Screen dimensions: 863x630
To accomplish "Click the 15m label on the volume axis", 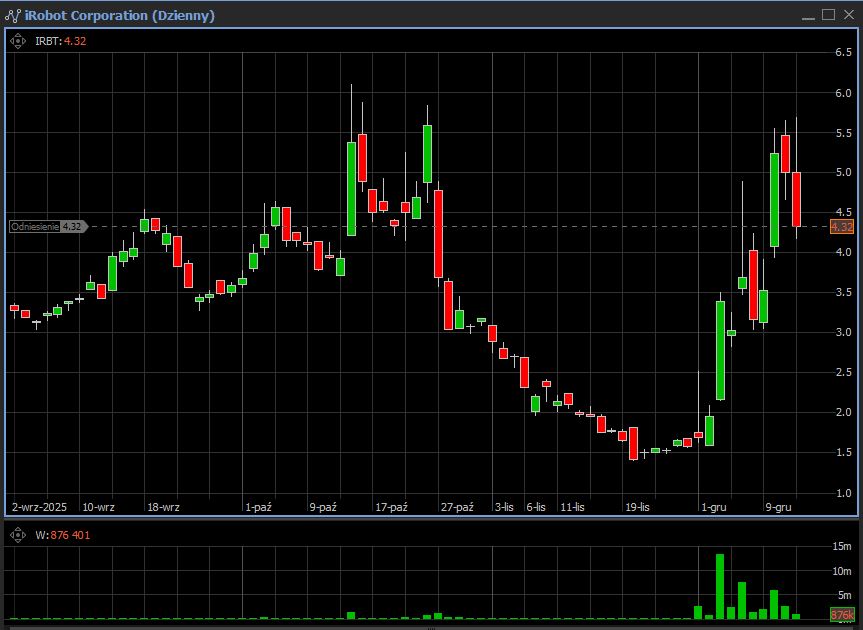I will tap(841, 546).
